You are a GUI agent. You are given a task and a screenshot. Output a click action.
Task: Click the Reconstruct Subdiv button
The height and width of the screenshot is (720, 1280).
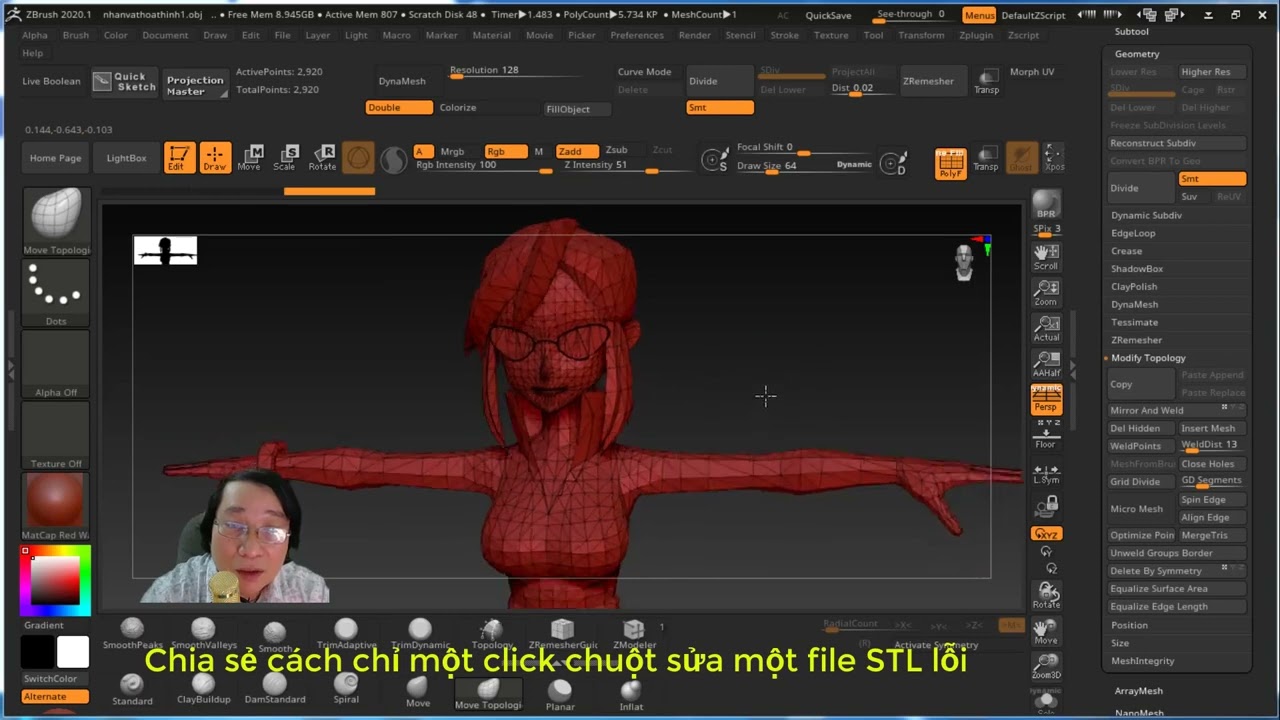(x=1176, y=143)
